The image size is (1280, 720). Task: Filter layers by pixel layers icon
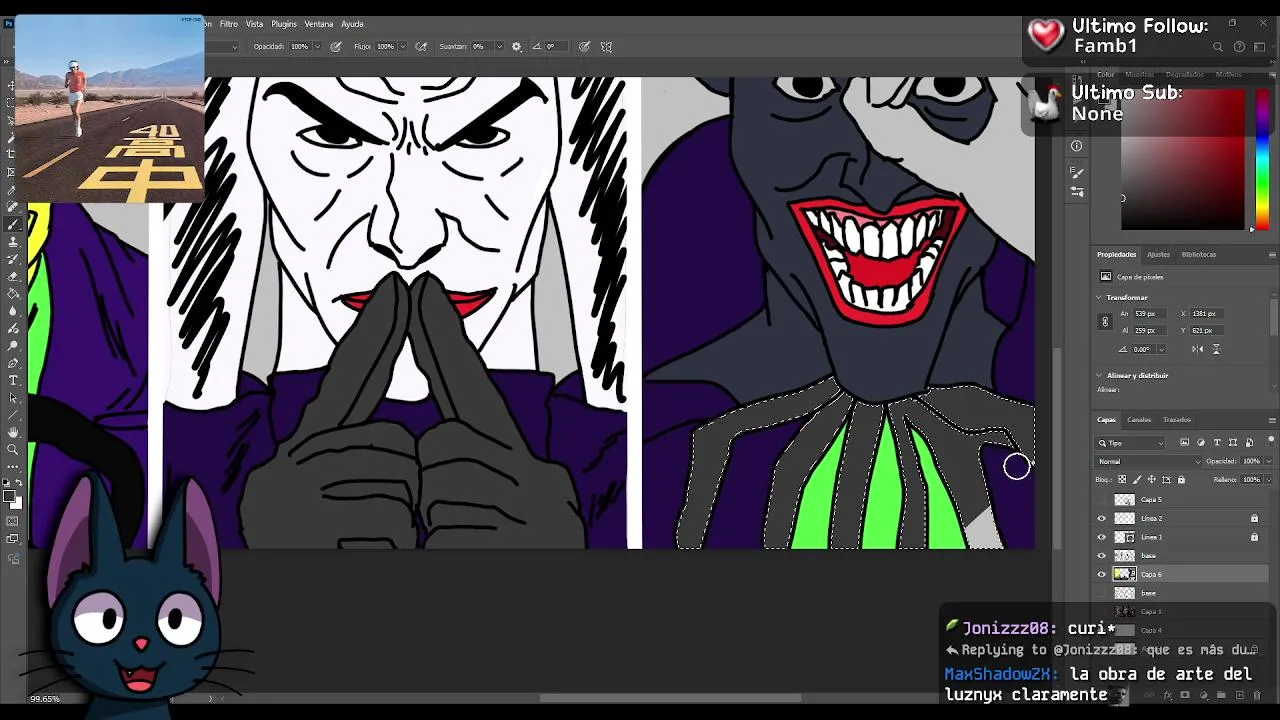coord(1185,442)
